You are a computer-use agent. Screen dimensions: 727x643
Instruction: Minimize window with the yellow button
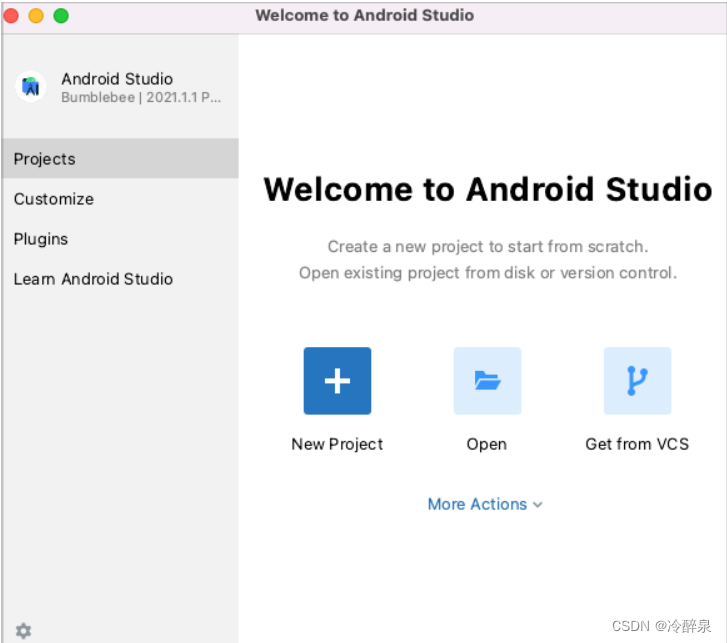(36, 16)
